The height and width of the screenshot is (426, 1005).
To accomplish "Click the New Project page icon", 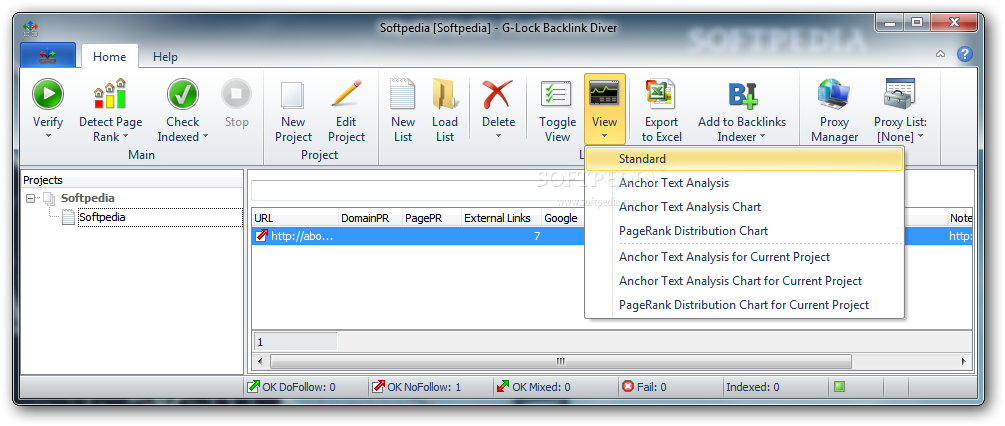I will (x=293, y=95).
